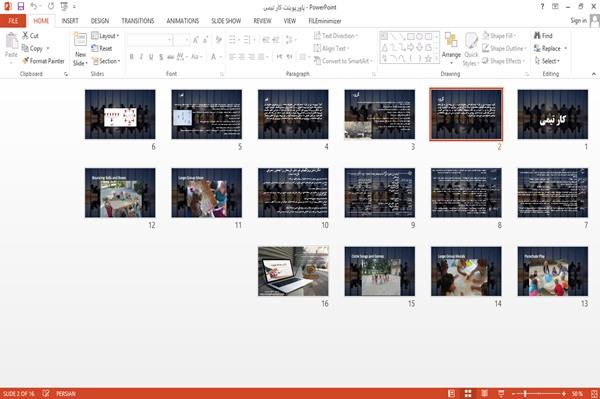This screenshot has width=600, height=399.
Task: Toggle text Shadow formatting
Action: coord(161,57)
